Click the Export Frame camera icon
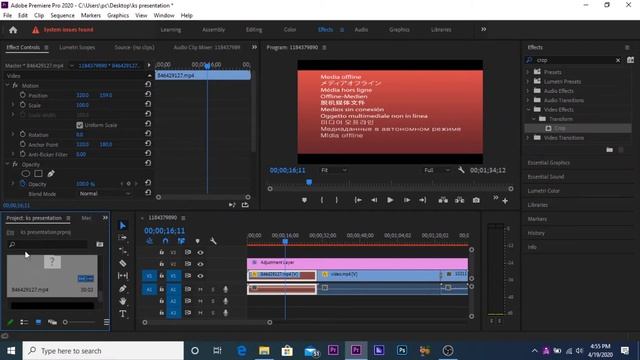The image size is (640, 360). tap(476, 200)
